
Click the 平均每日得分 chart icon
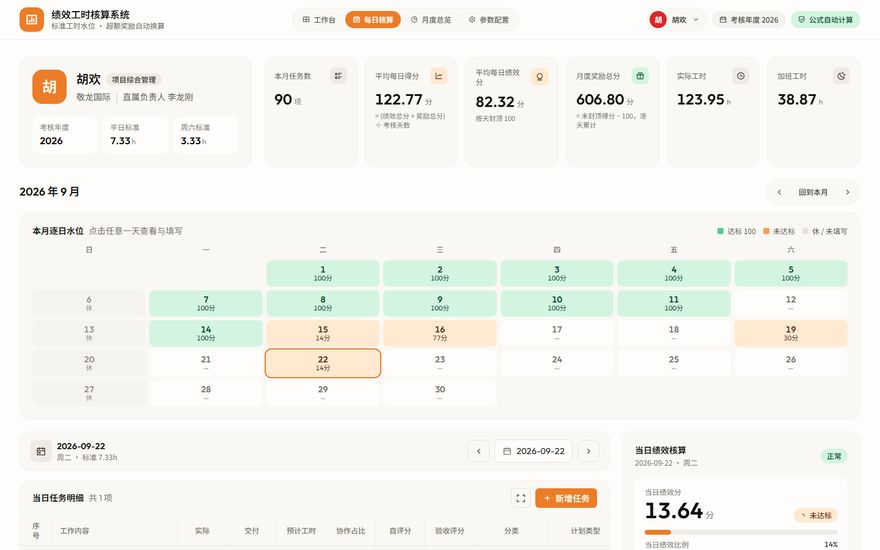438,76
